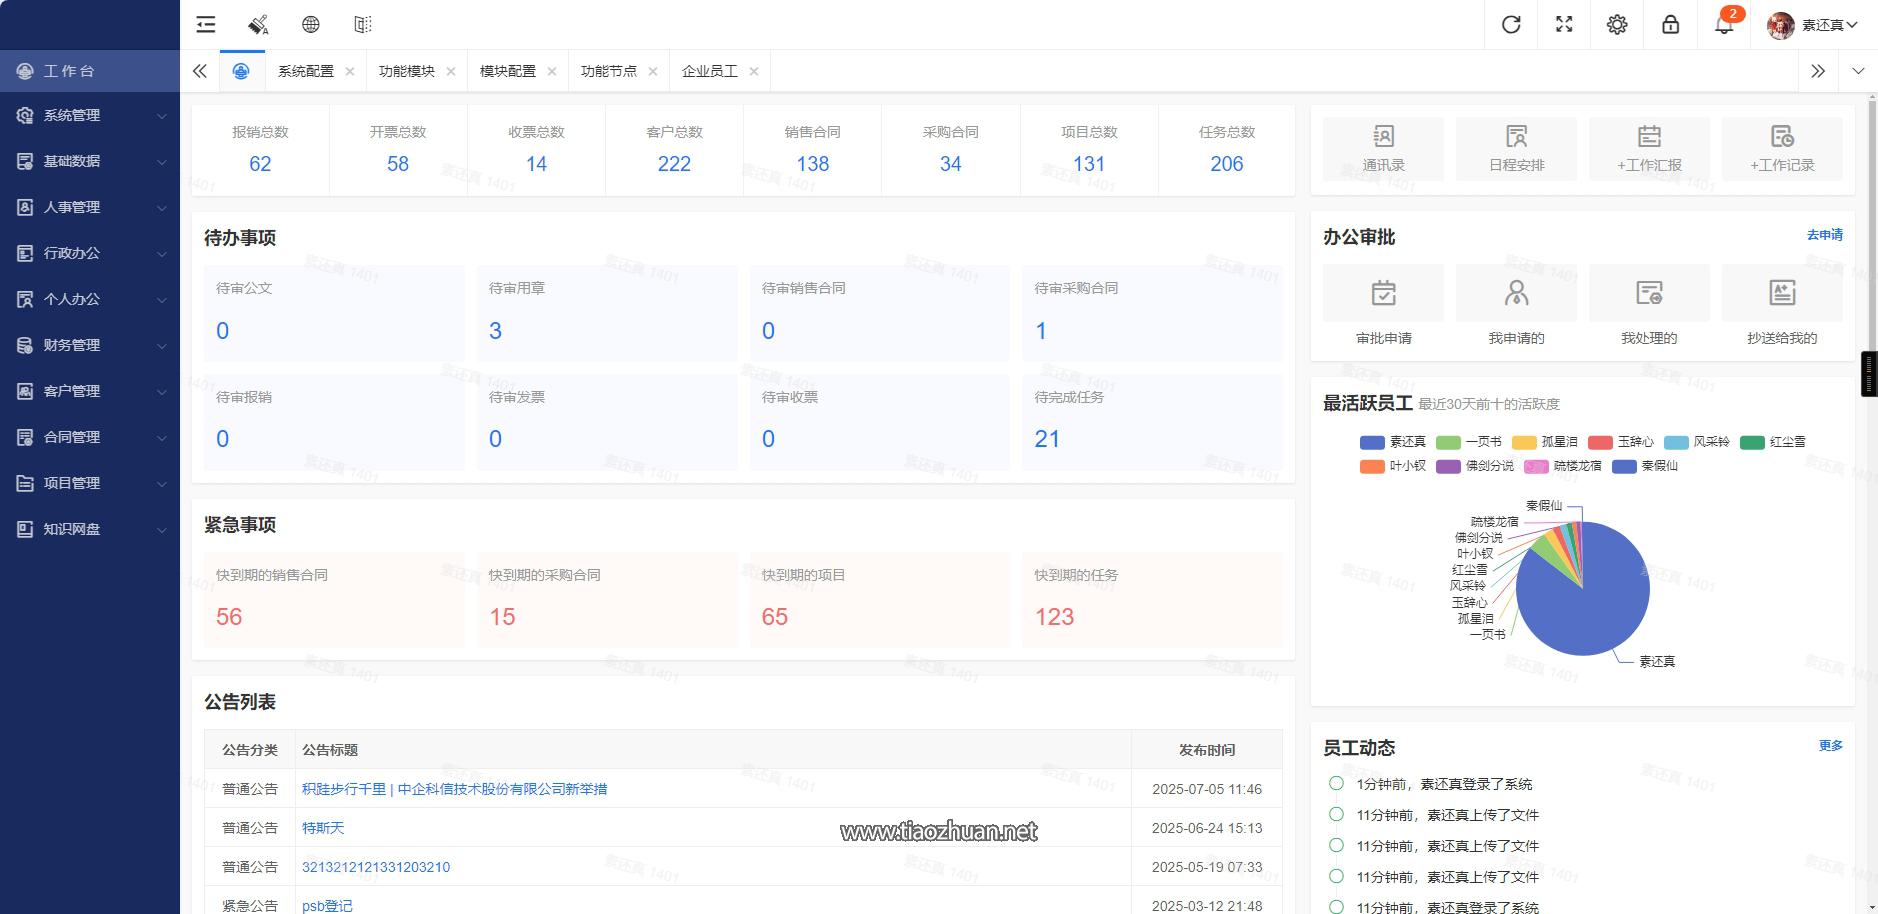Toggle 疏楼龙宿 pink legend swatch
Screen dimensions: 1878x914
pos(1536,466)
